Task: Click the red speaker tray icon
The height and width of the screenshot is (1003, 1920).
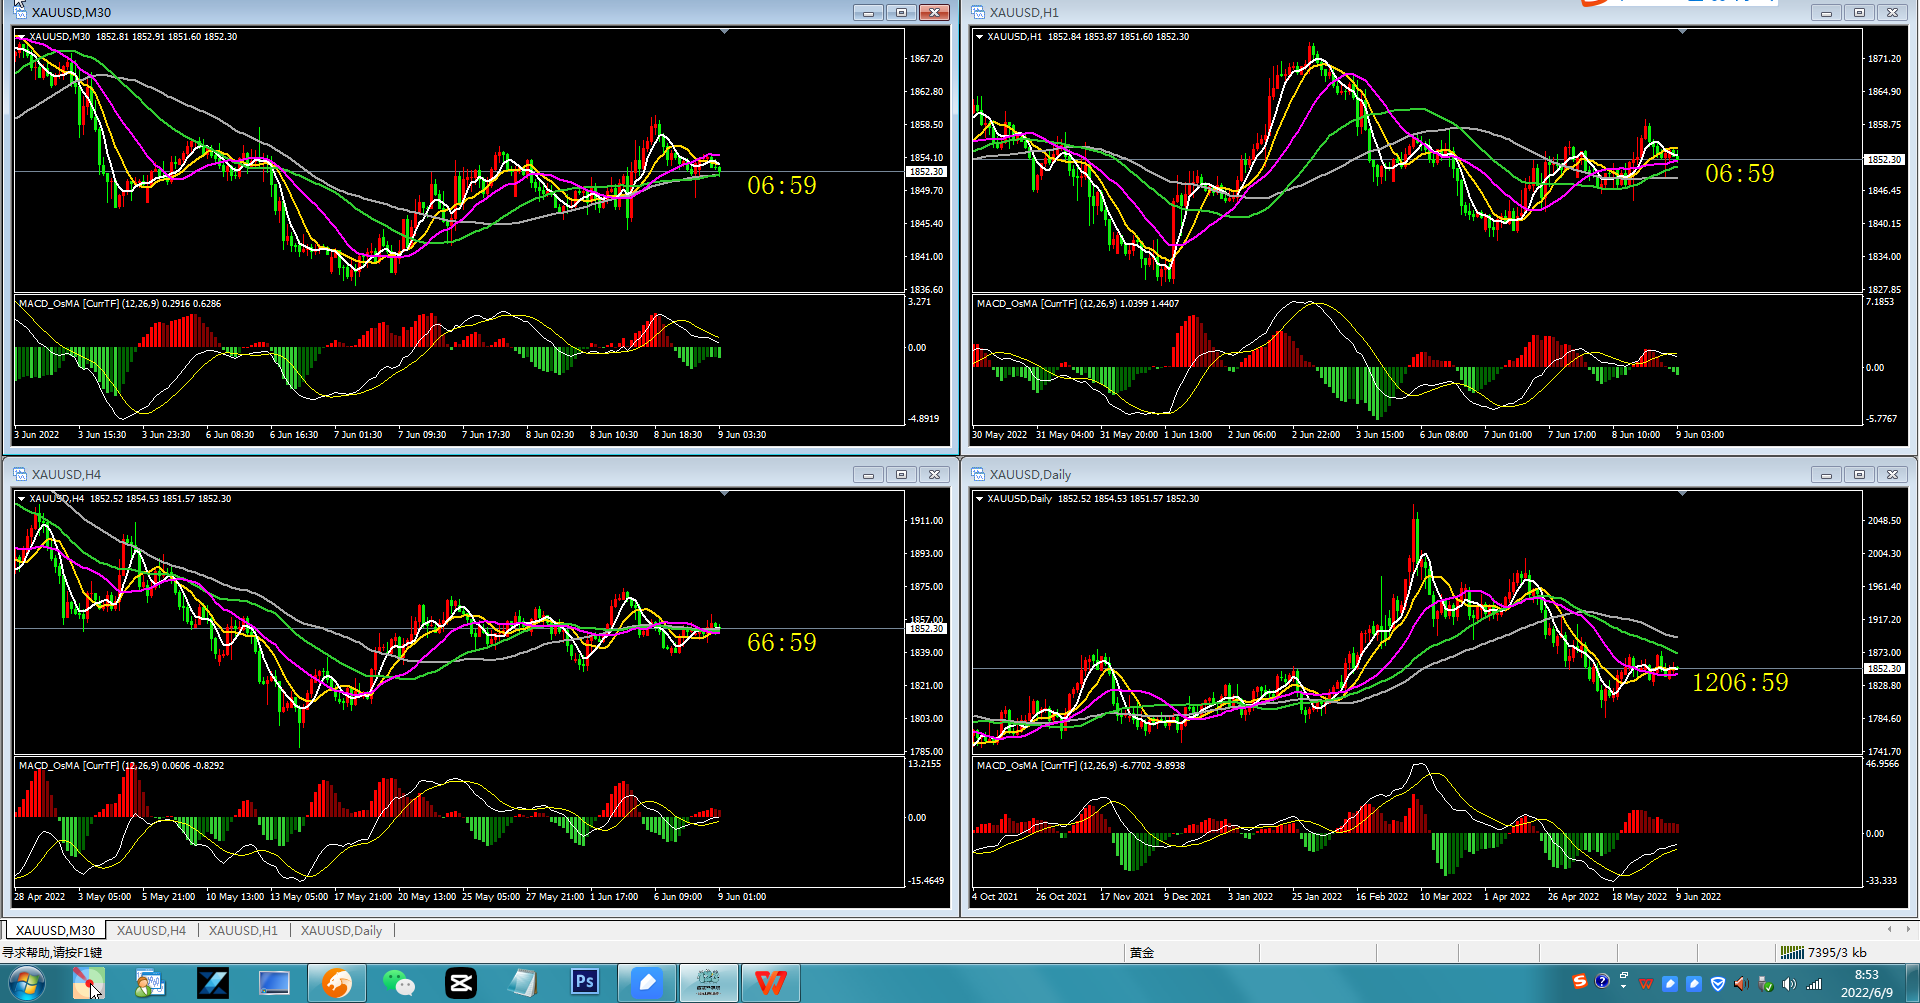Action: click(x=1741, y=984)
